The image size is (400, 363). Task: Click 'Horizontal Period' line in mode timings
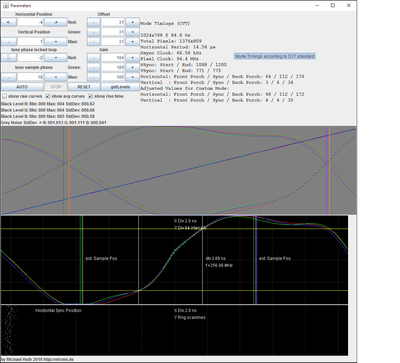pyautogui.click(x=178, y=47)
